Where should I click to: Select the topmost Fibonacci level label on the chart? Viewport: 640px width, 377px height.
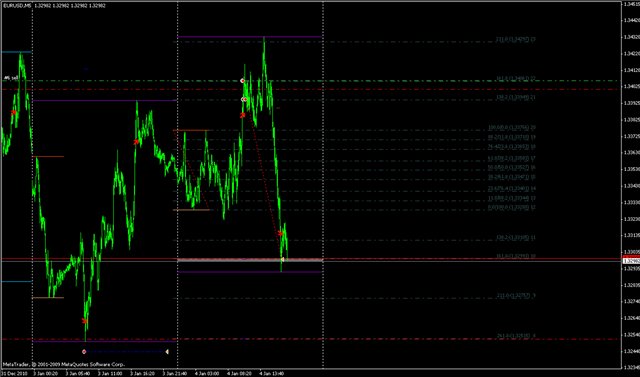pos(516,40)
